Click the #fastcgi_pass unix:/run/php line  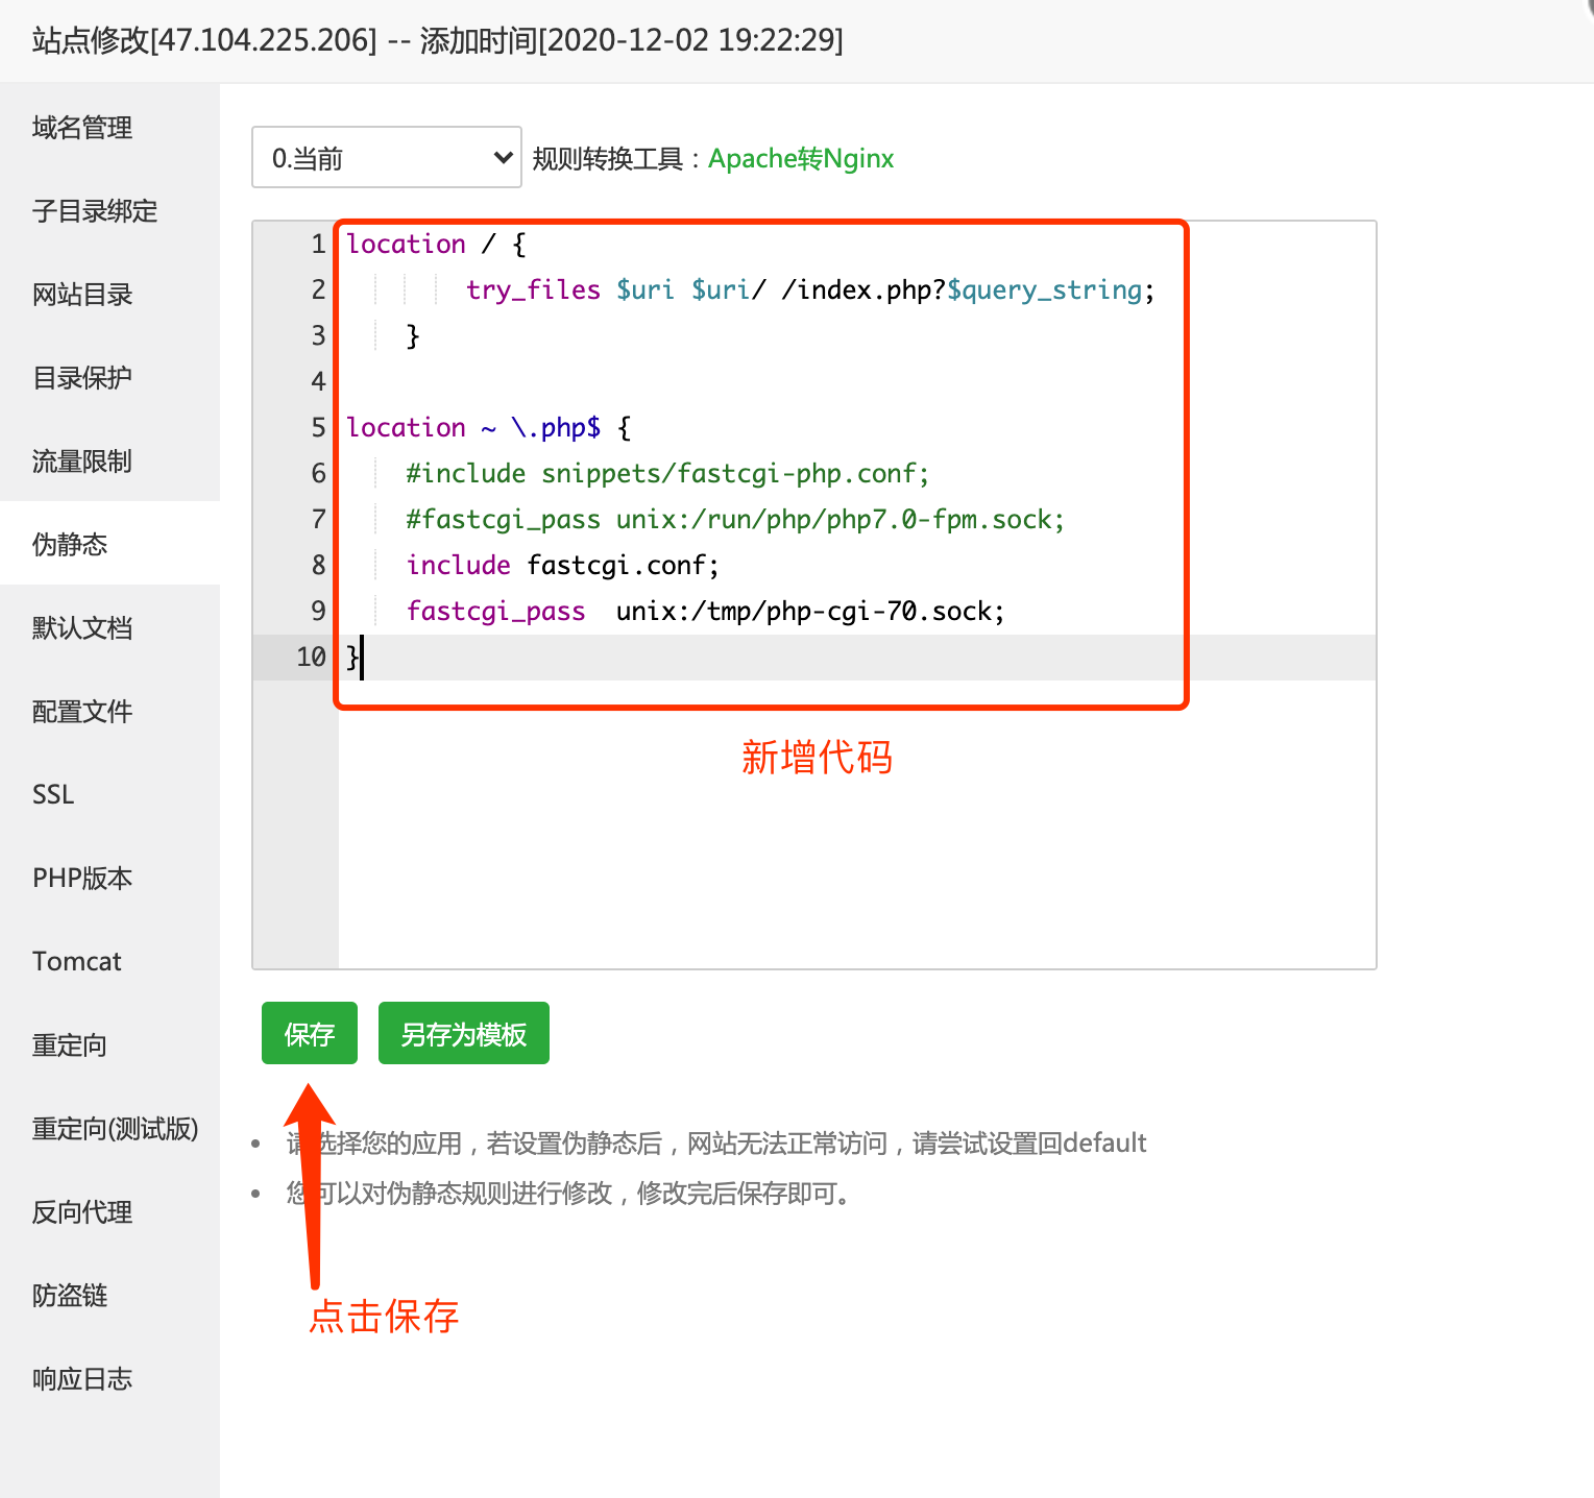pyautogui.click(x=735, y=520)
